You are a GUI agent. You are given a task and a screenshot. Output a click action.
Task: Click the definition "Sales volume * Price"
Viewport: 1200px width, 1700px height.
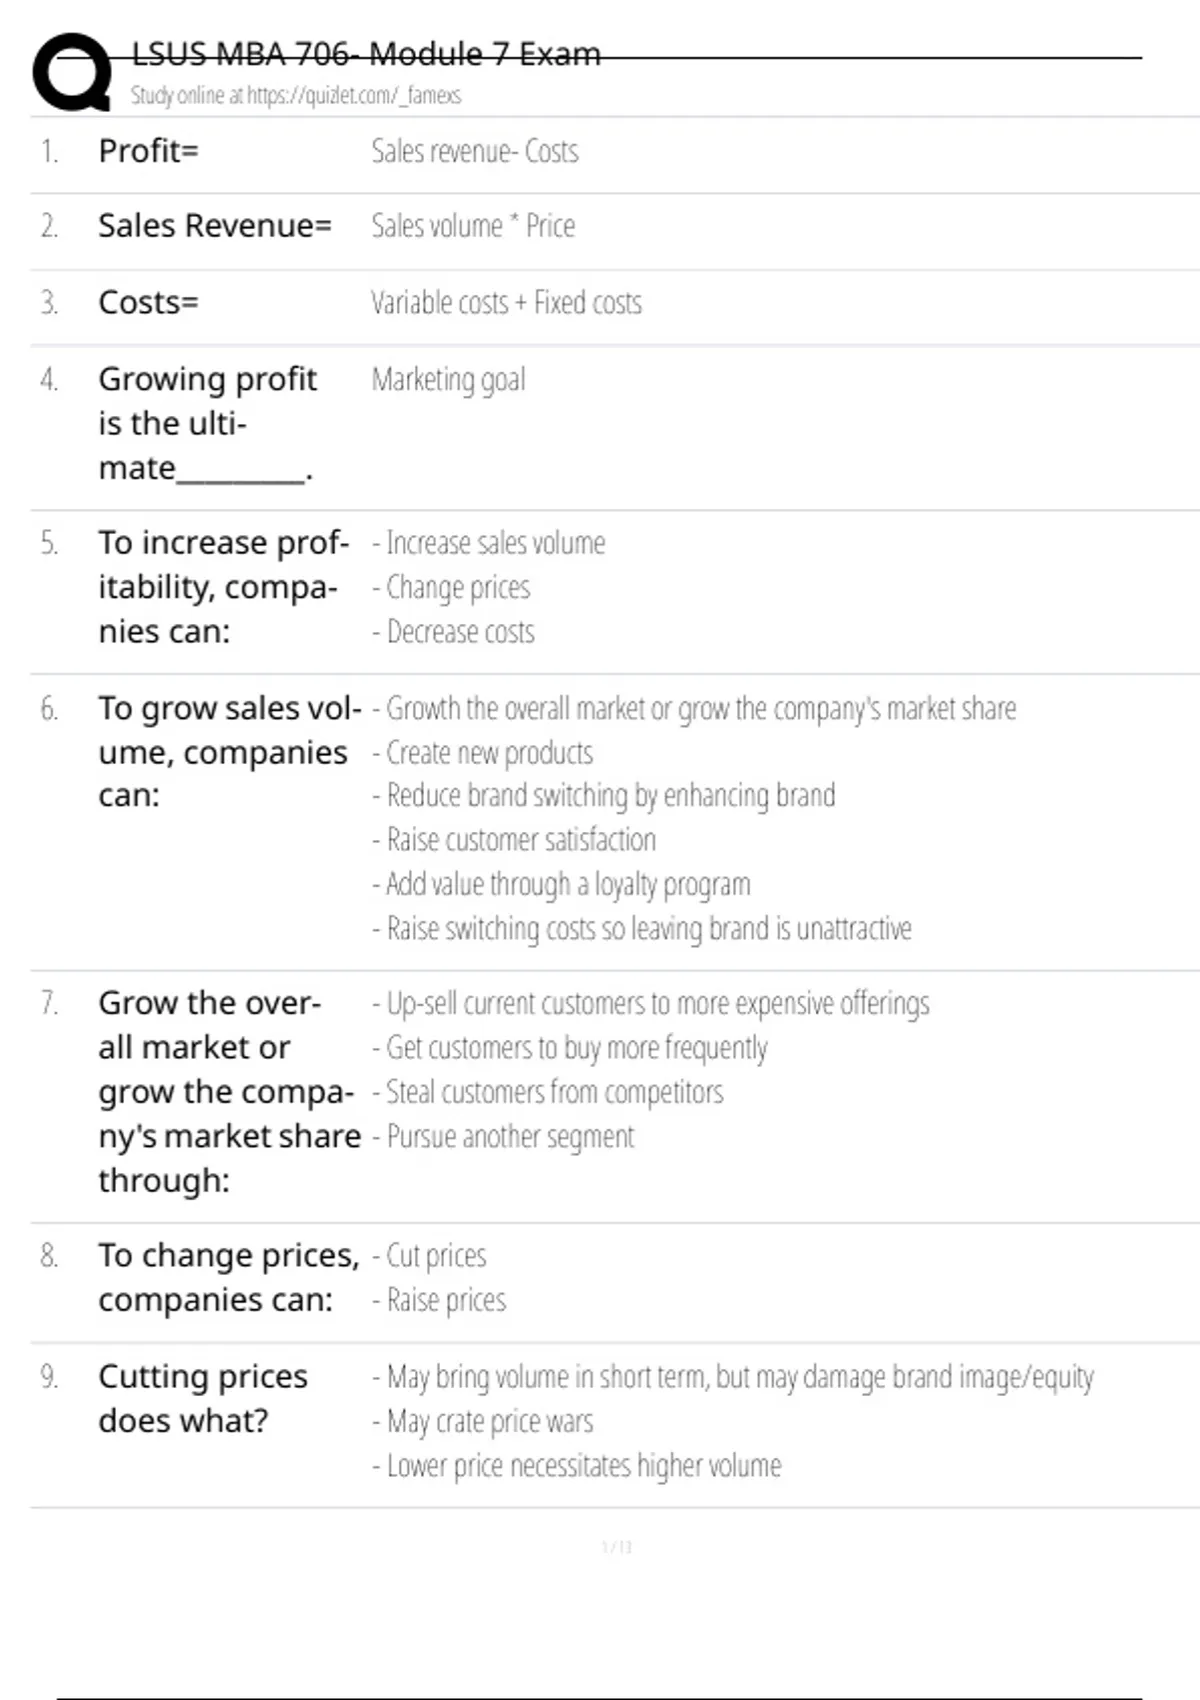(473, 226)
